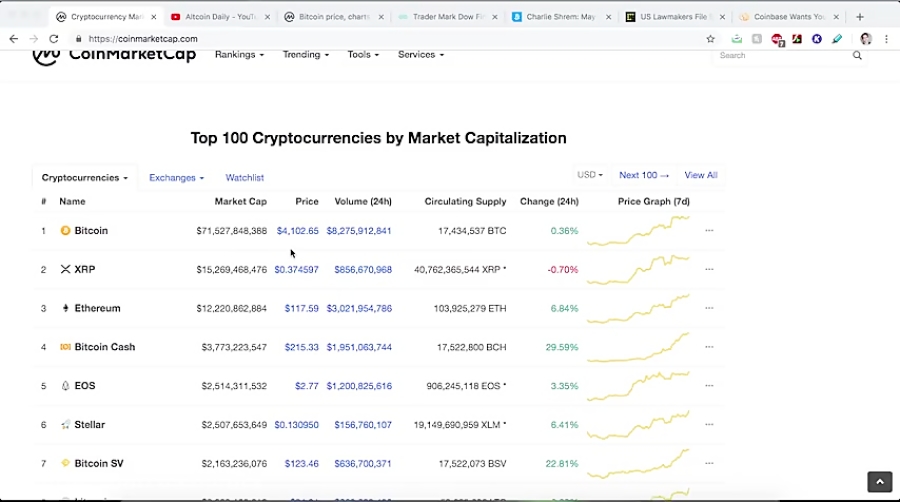Click the back-to-top arrow button
The width and height of the screenshot is (900, 502).
879,482
